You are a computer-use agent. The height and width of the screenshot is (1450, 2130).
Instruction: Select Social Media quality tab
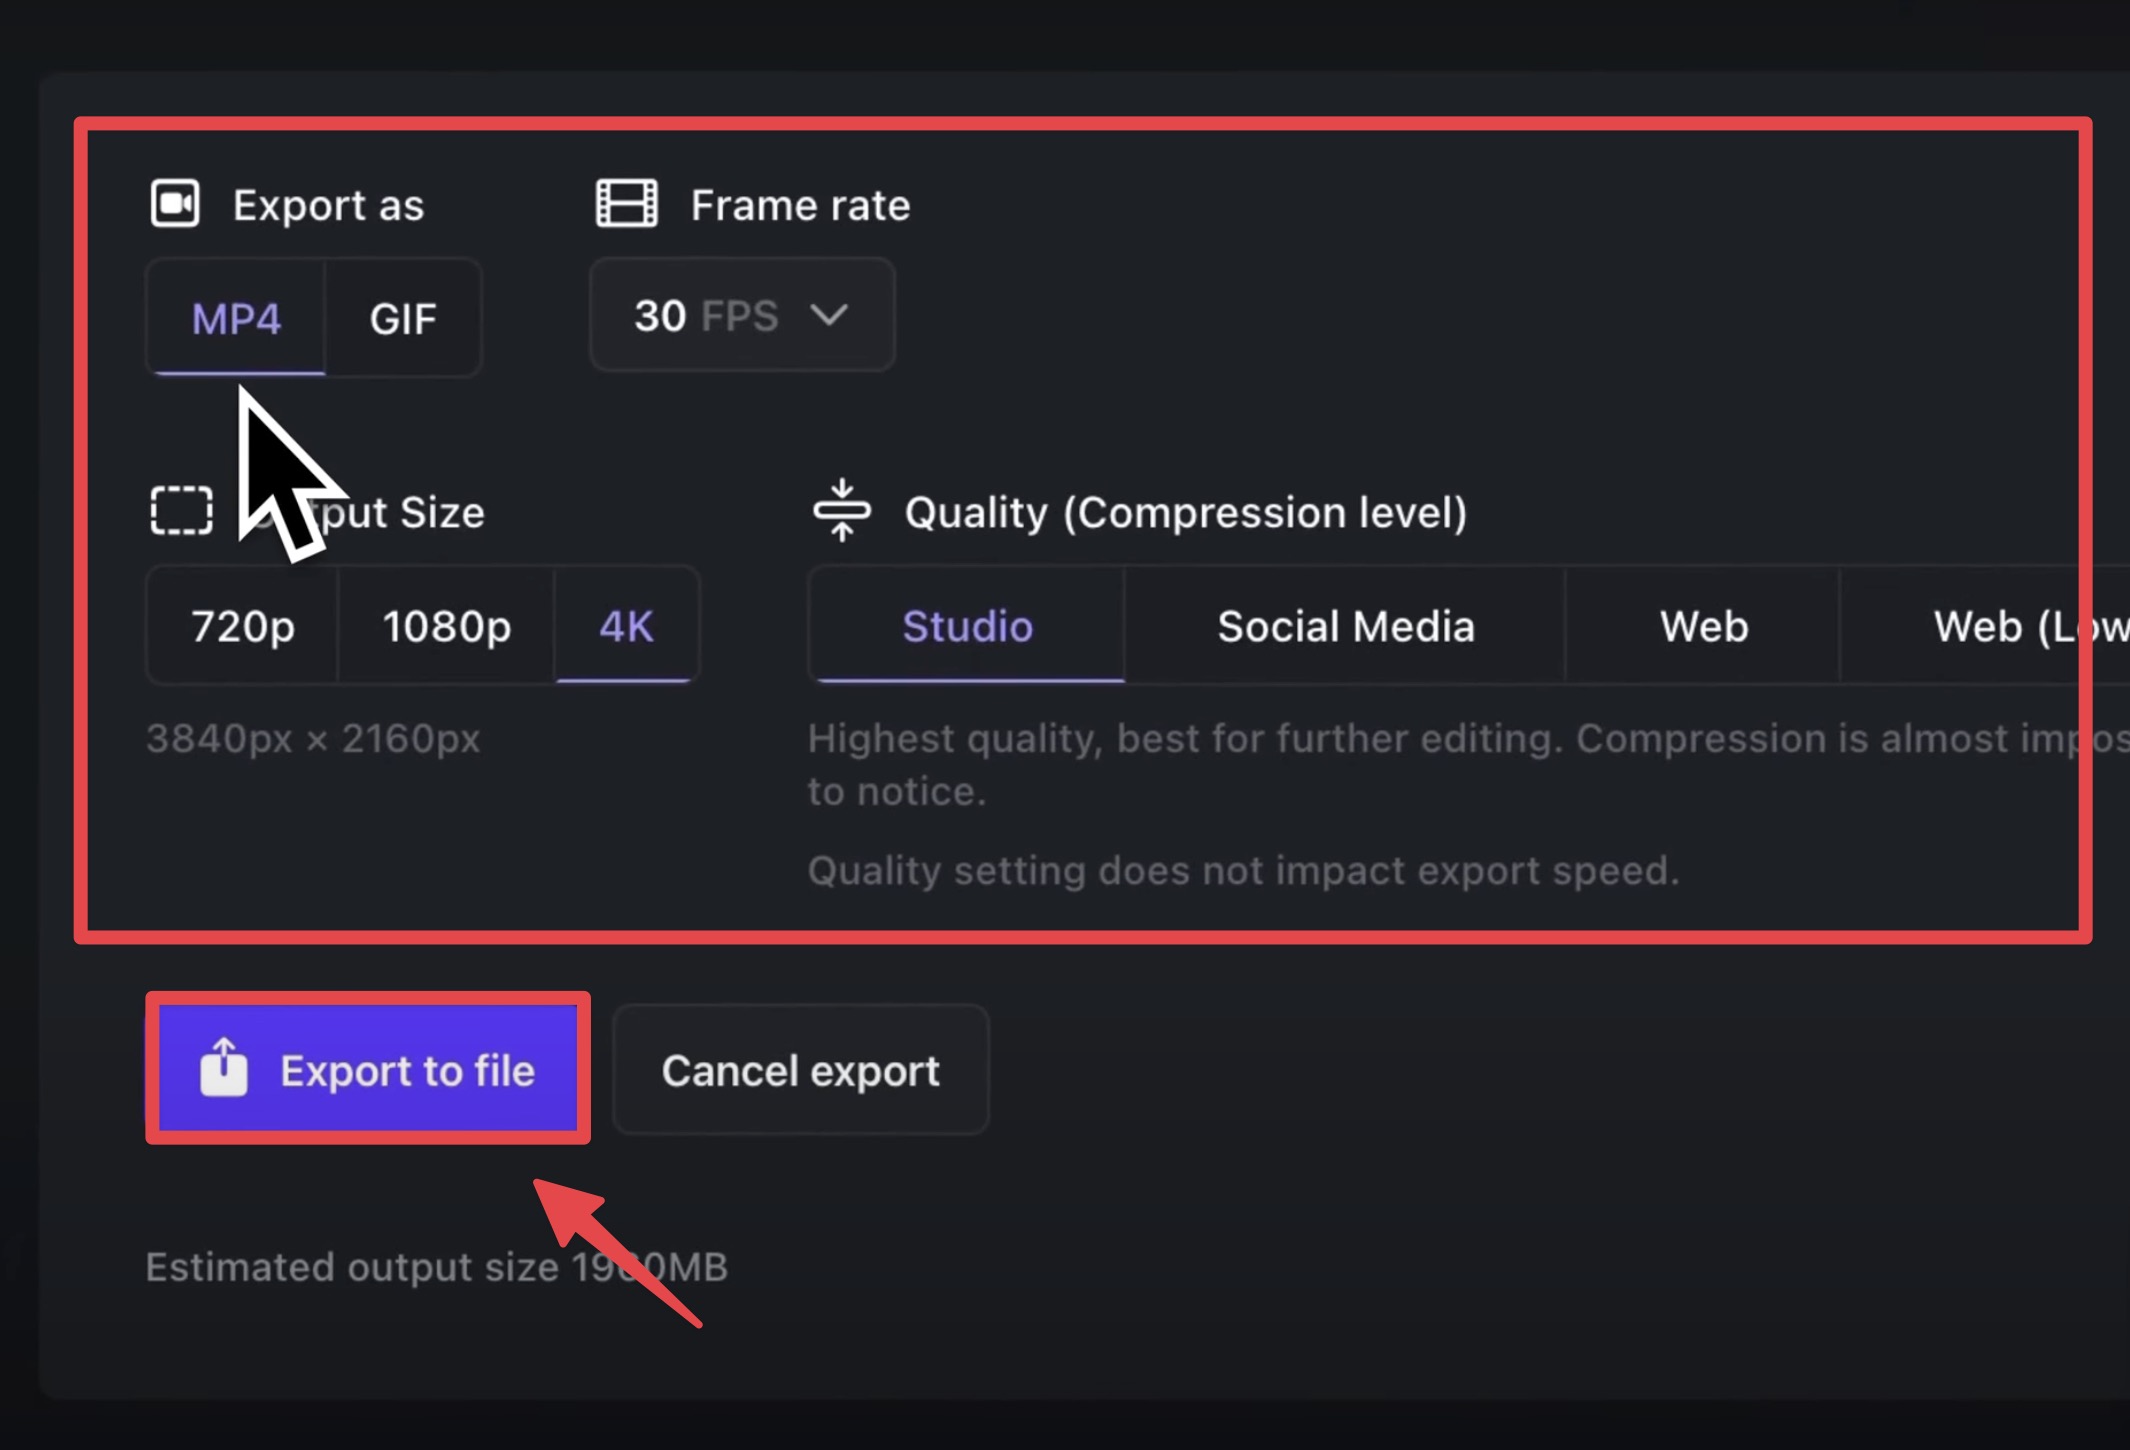[1345, 626]
